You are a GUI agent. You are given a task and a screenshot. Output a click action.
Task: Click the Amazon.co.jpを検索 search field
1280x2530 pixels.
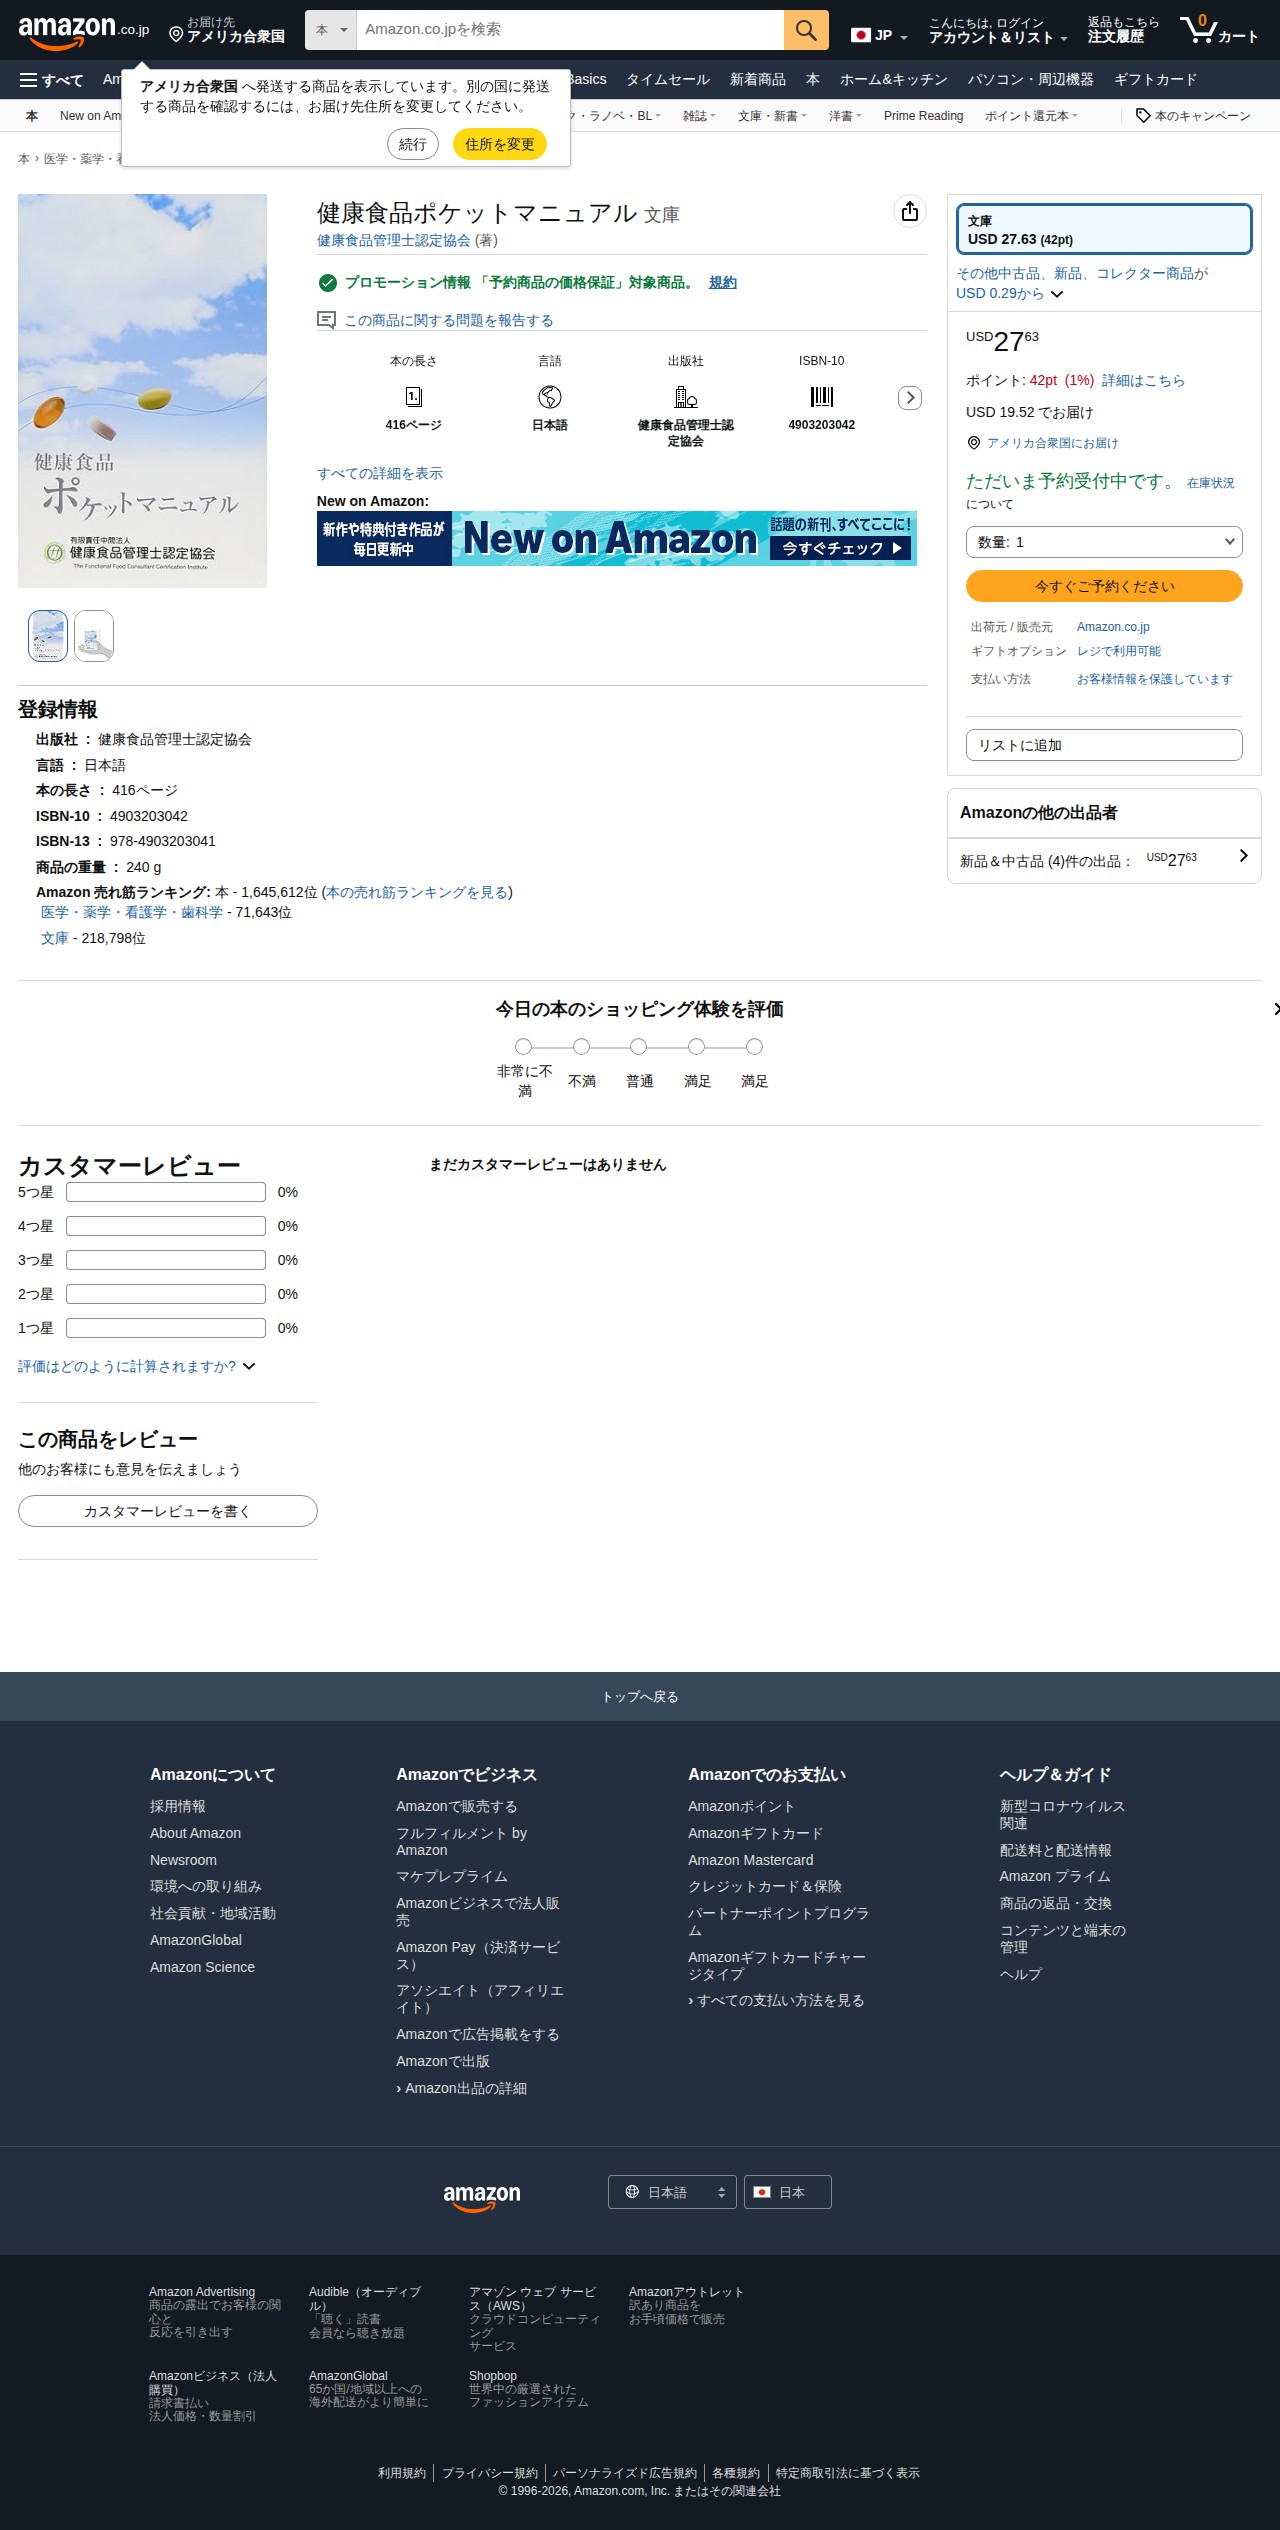[x=570, y=30]
